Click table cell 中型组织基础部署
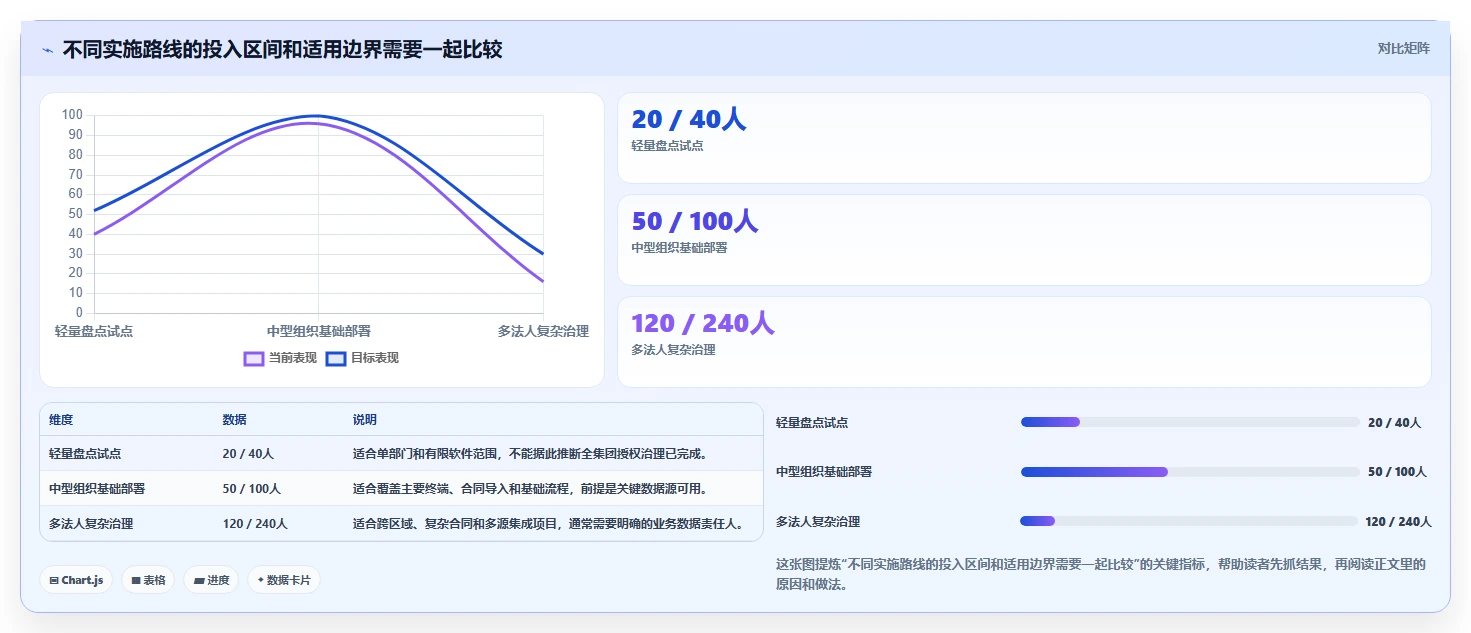Viewport: 1471px width, 633px height. [97, 489]
